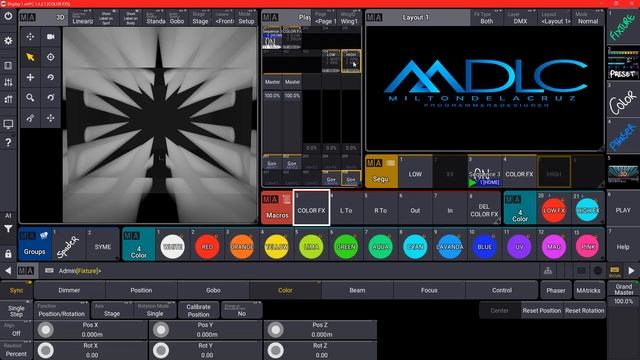The width and height of the screenshot is (640, 360).
Task: Click left arrow at start of command line
Action: [x=8, y=271]
